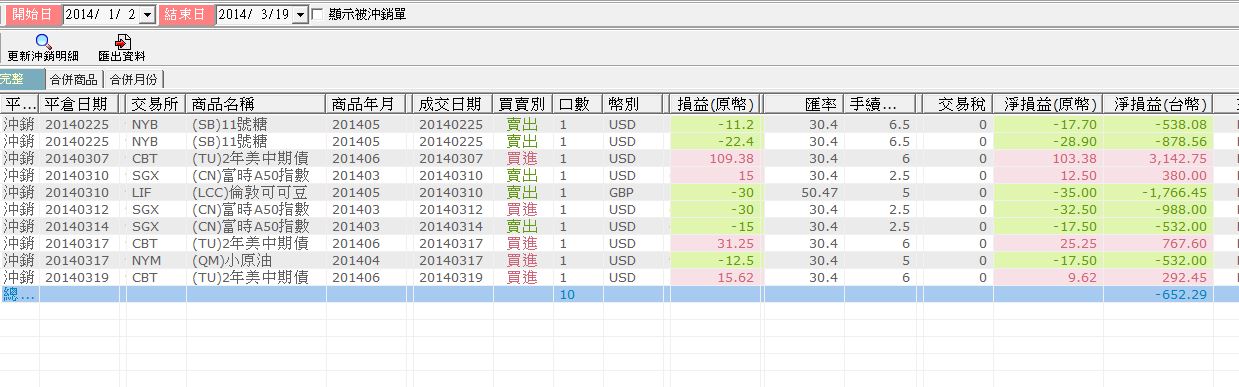Enable the 顯示被沖銷單 checkbox

click(318, 15)
